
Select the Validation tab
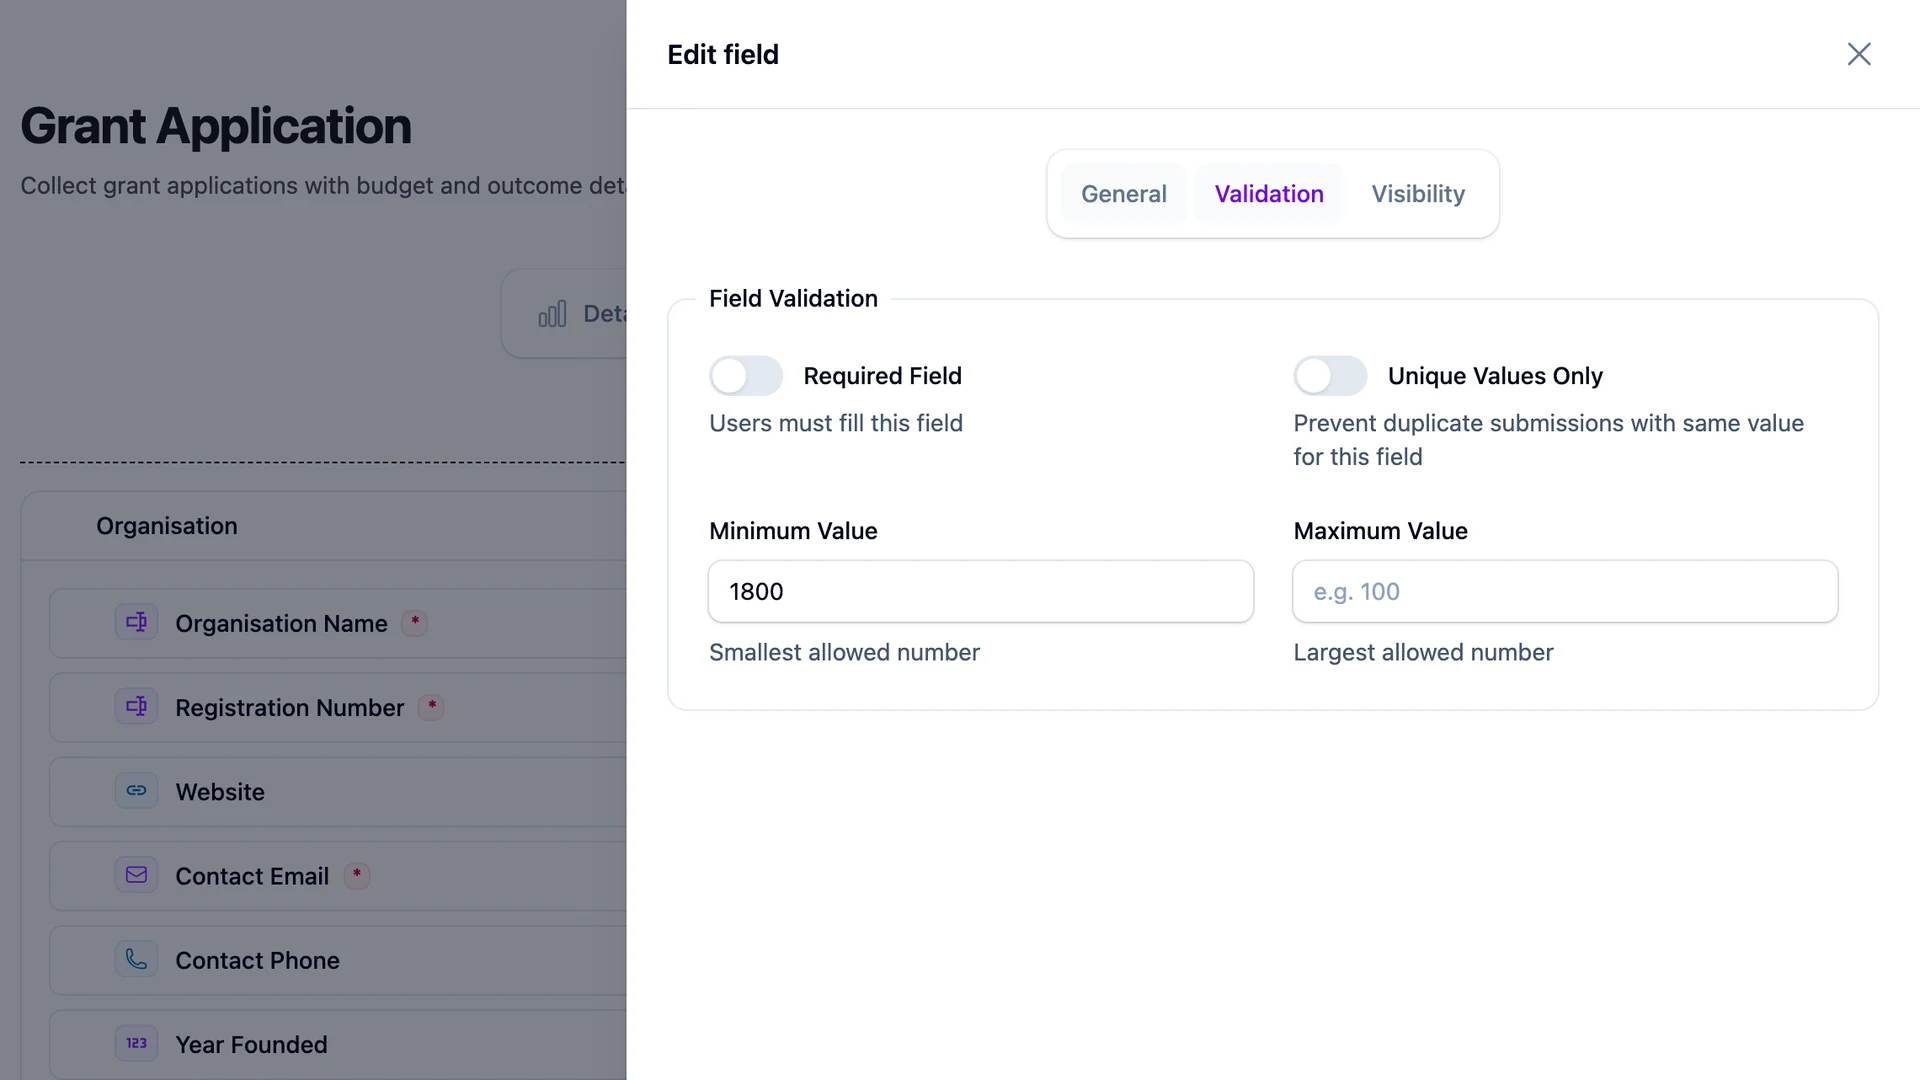(x=1268, y=194)
